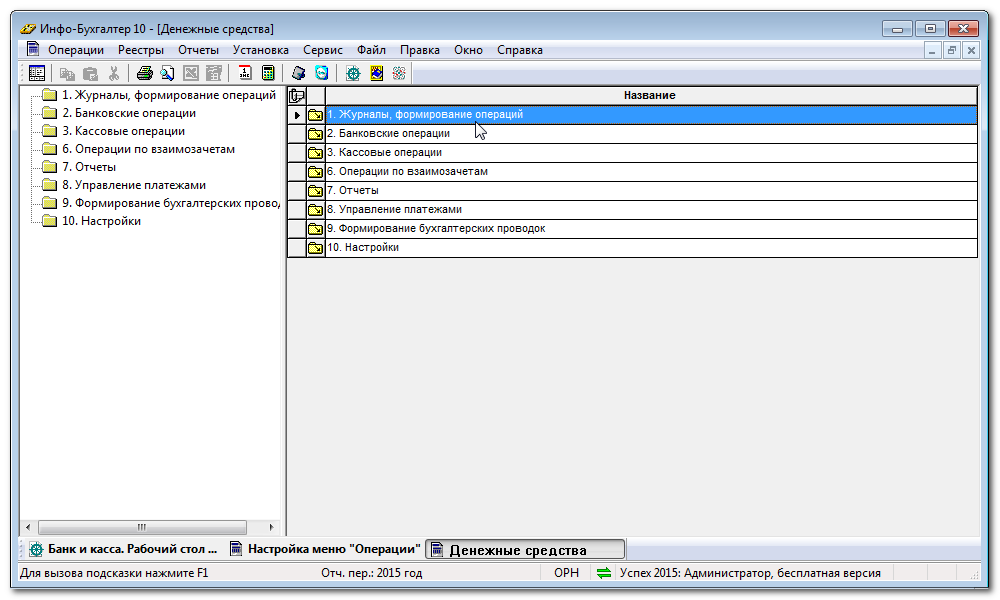The height and width of the screenshot is (600, 1000).
Task: Click the table form icon in toolbar
Action: pyautogui.click(x=37, y=73)
